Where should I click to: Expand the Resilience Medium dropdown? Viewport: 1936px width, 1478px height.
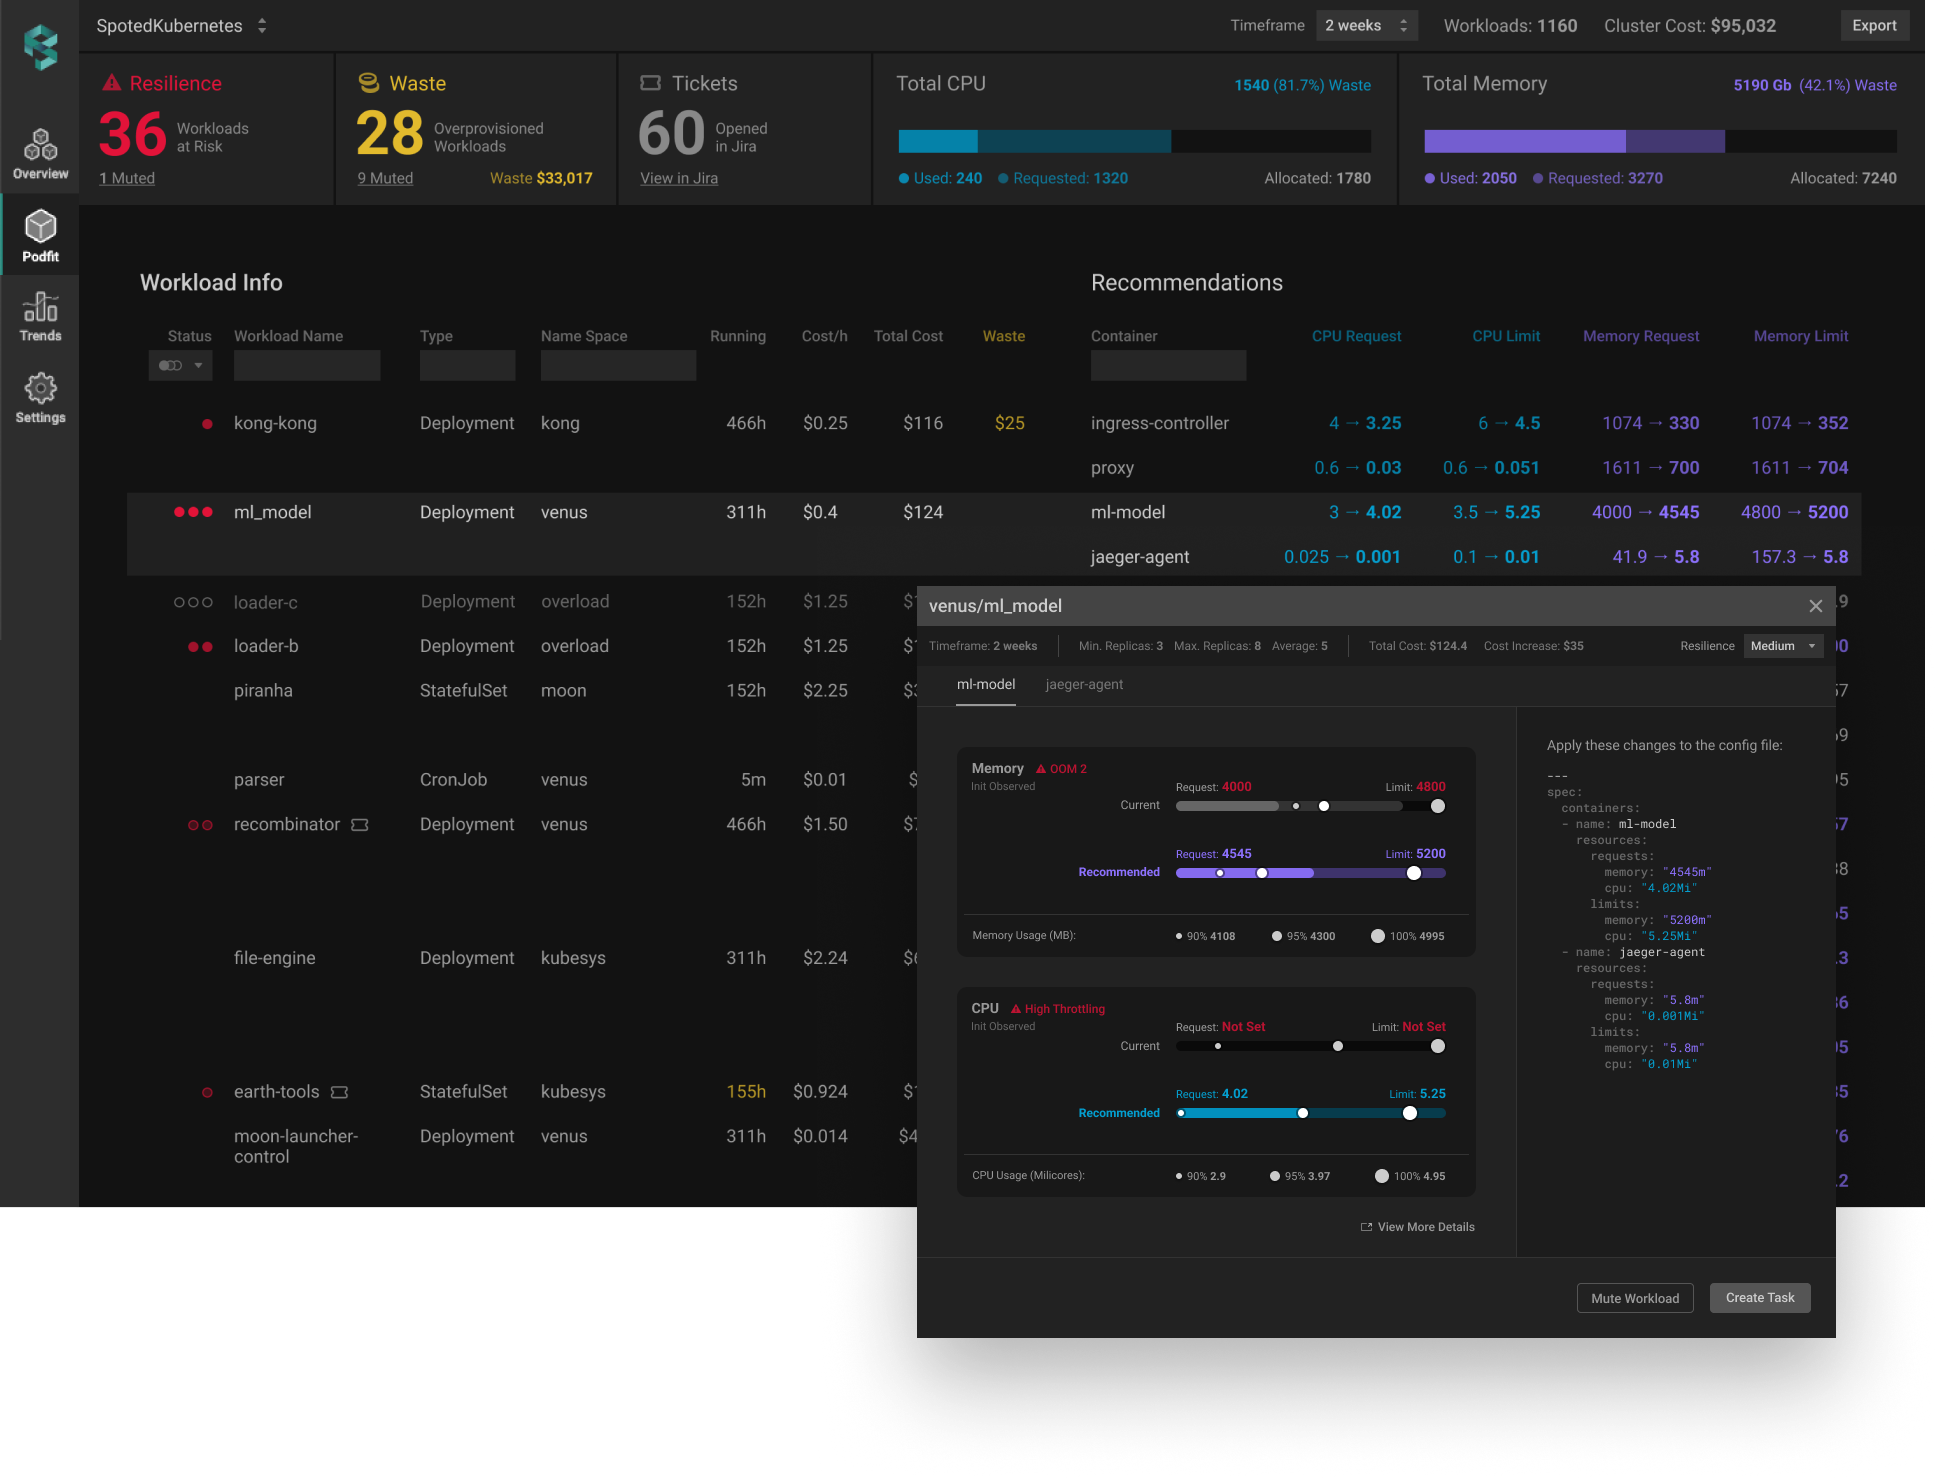1783,646
